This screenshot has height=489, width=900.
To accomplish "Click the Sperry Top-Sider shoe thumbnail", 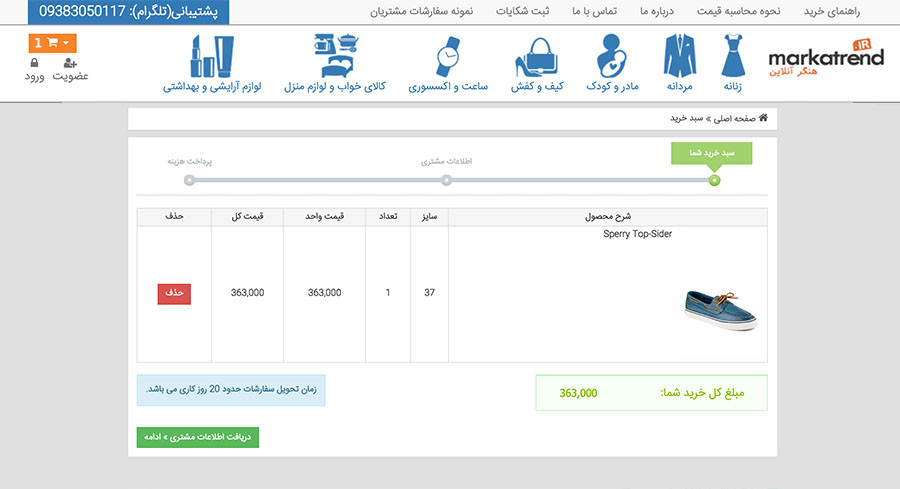I will click(x=720, y=309).
